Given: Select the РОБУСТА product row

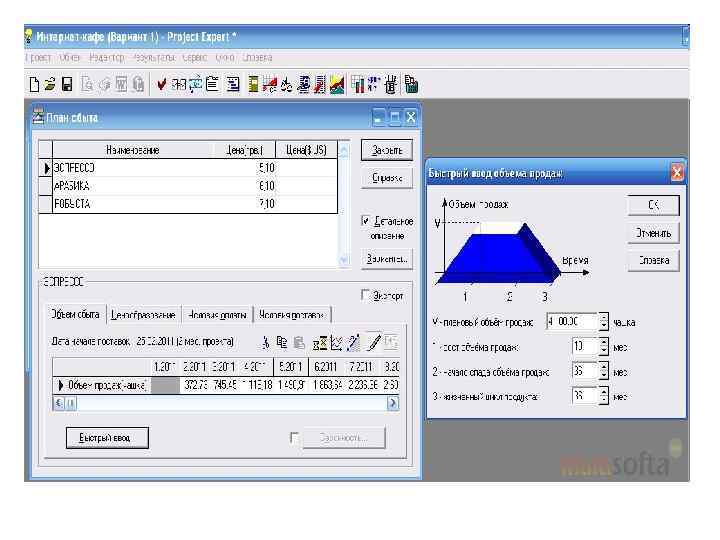Looking at the screenshot, I should 188,204.
